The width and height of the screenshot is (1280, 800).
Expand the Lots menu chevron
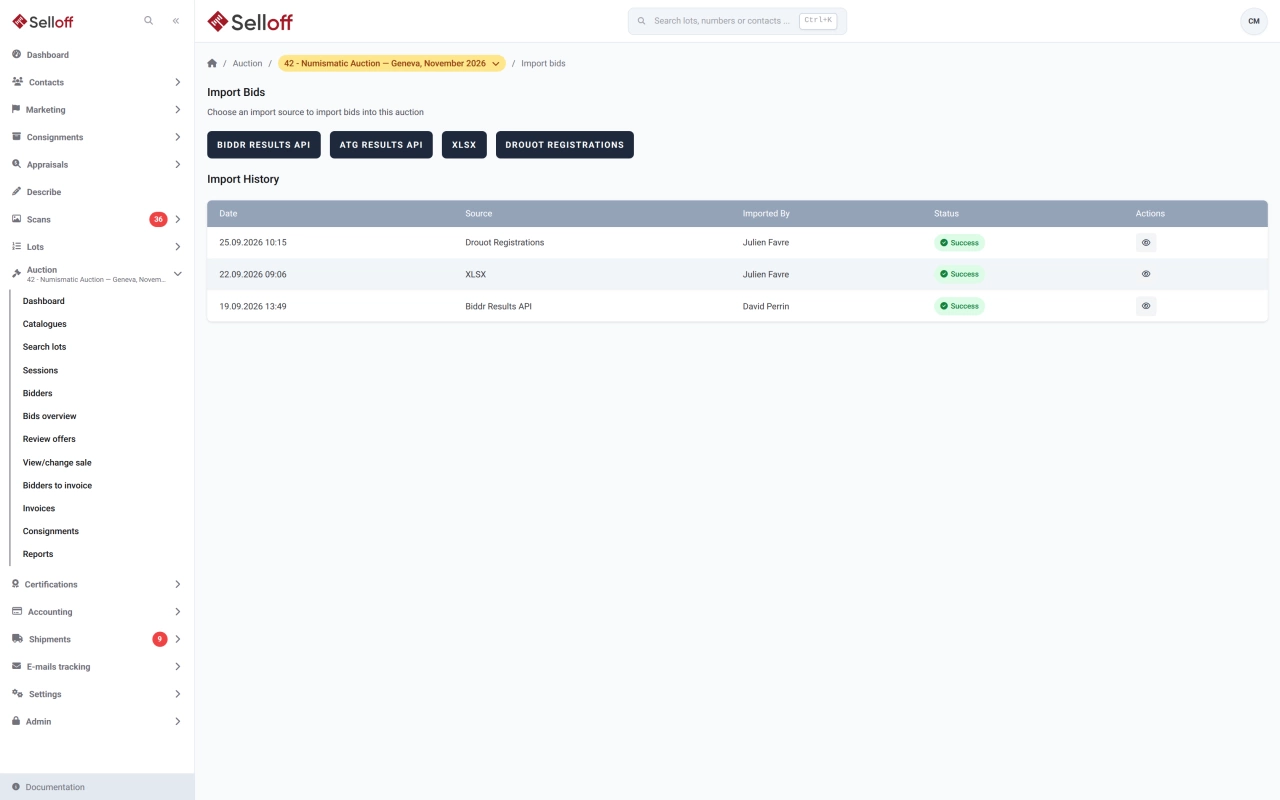click(x=178, y=246)
